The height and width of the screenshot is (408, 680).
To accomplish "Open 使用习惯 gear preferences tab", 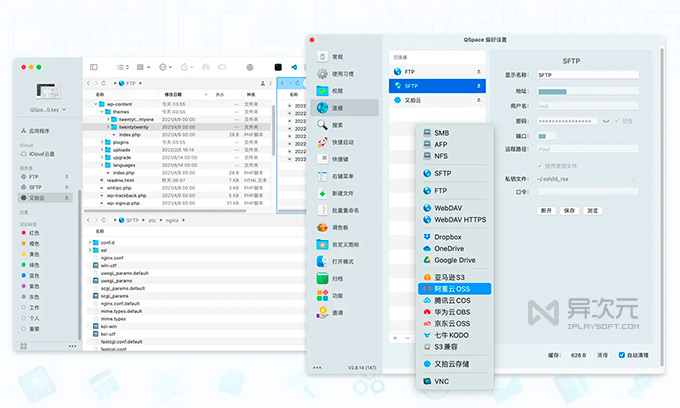I will (x=344, y=74).
